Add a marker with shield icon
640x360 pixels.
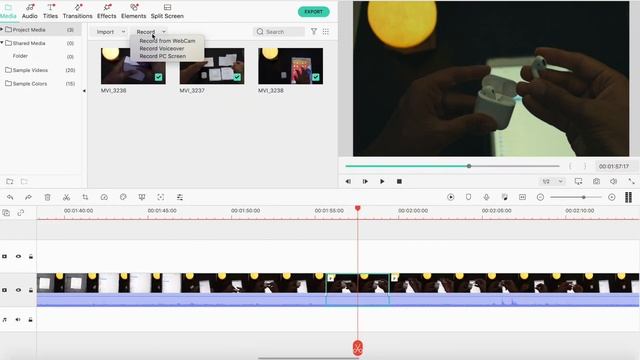pyautogui.click(x=469, y=197)
